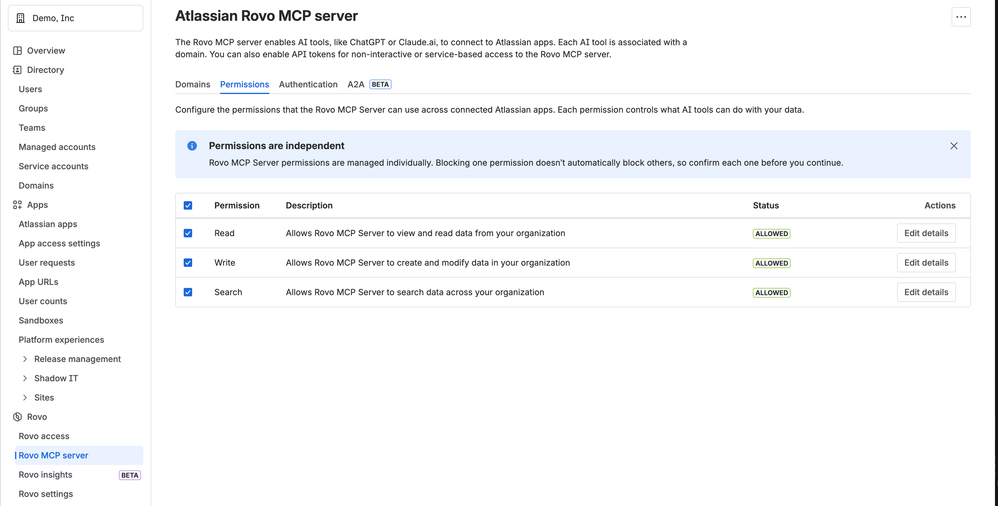Open Rovo settings page
Screen dimensions: 998x506
tap(46, 494)
